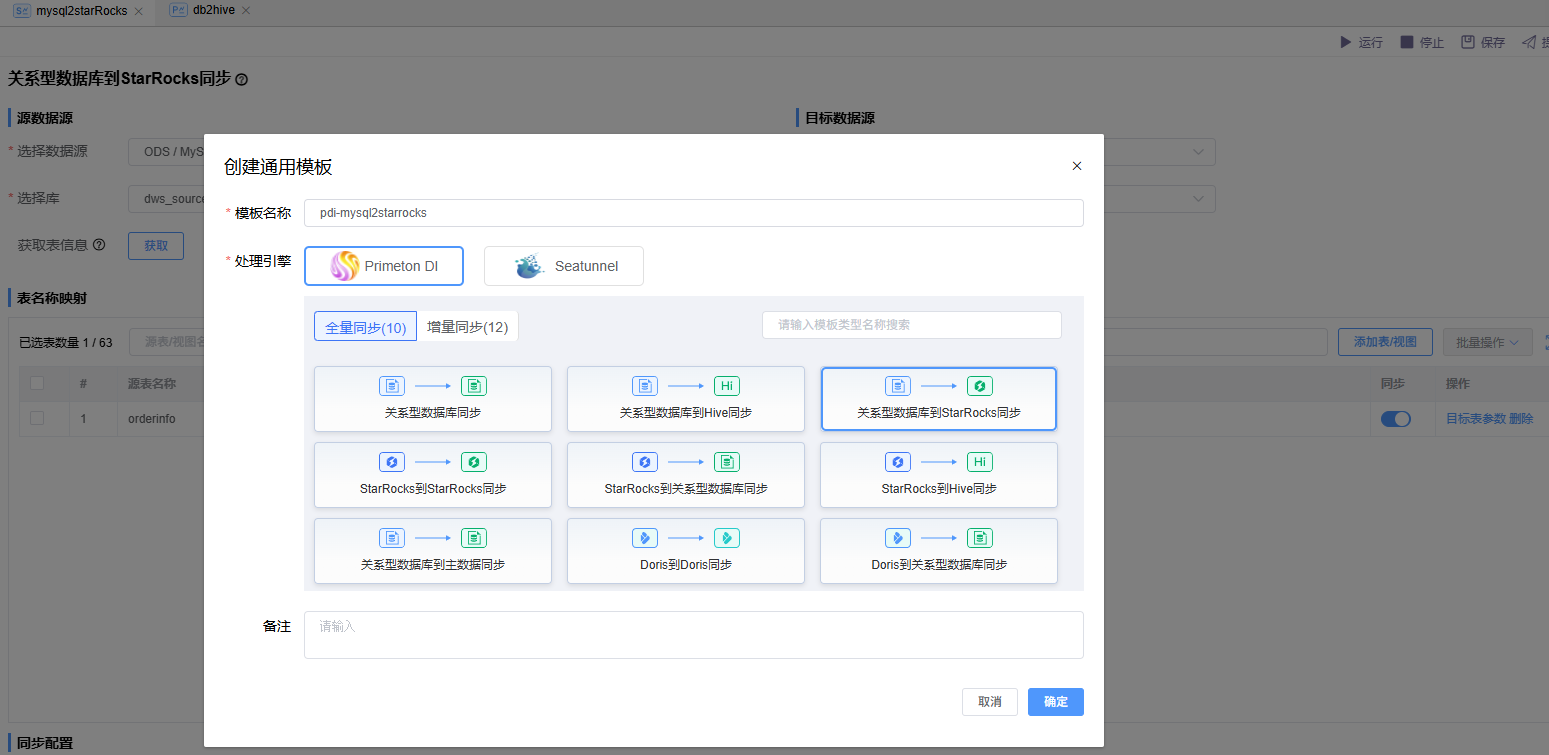Viewport: 1549px width, 755px height.
Task: Switch to the incremental sync (12) tab
Action: (x=467, y=327)
